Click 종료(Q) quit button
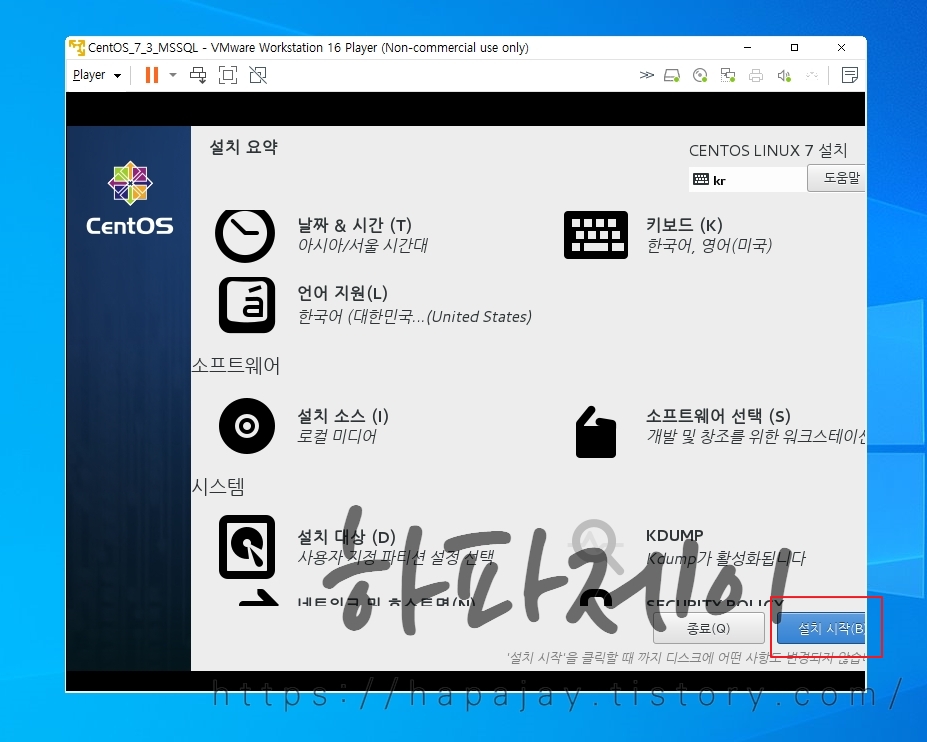The height and width of the screenshot is (742, 927). [x=708, y=628]
